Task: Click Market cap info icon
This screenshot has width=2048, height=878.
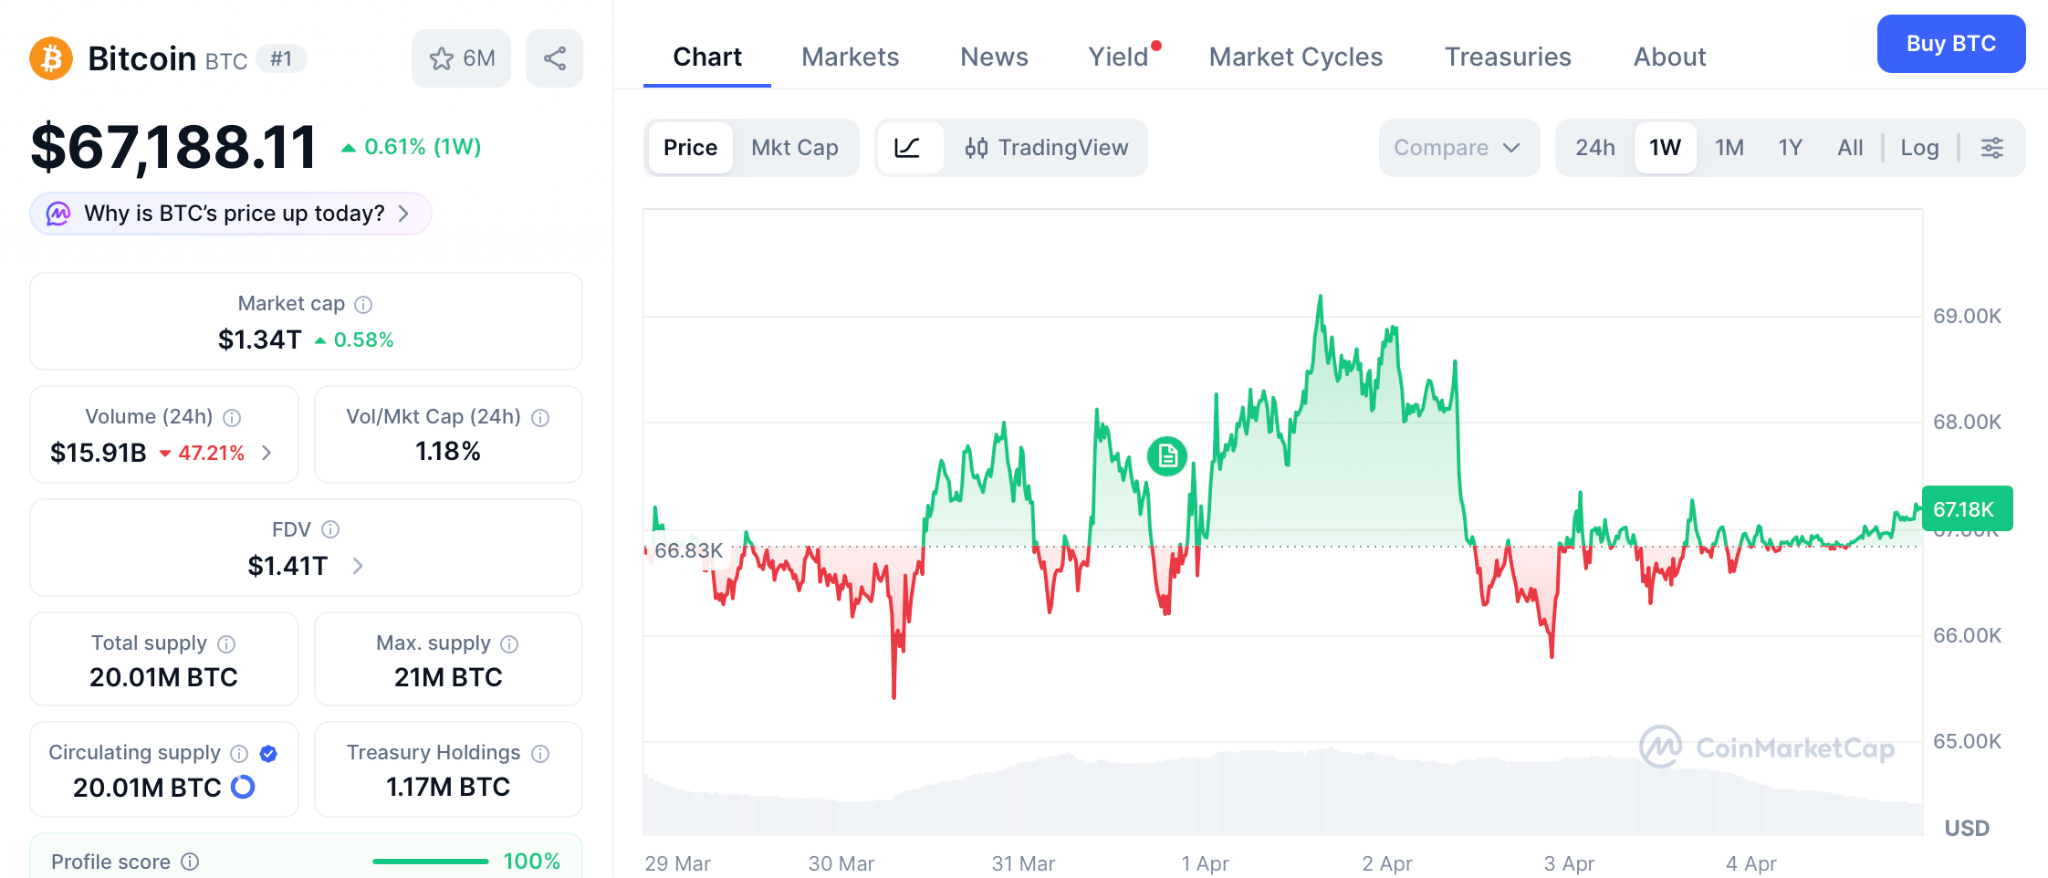Action: pos(364,304)
